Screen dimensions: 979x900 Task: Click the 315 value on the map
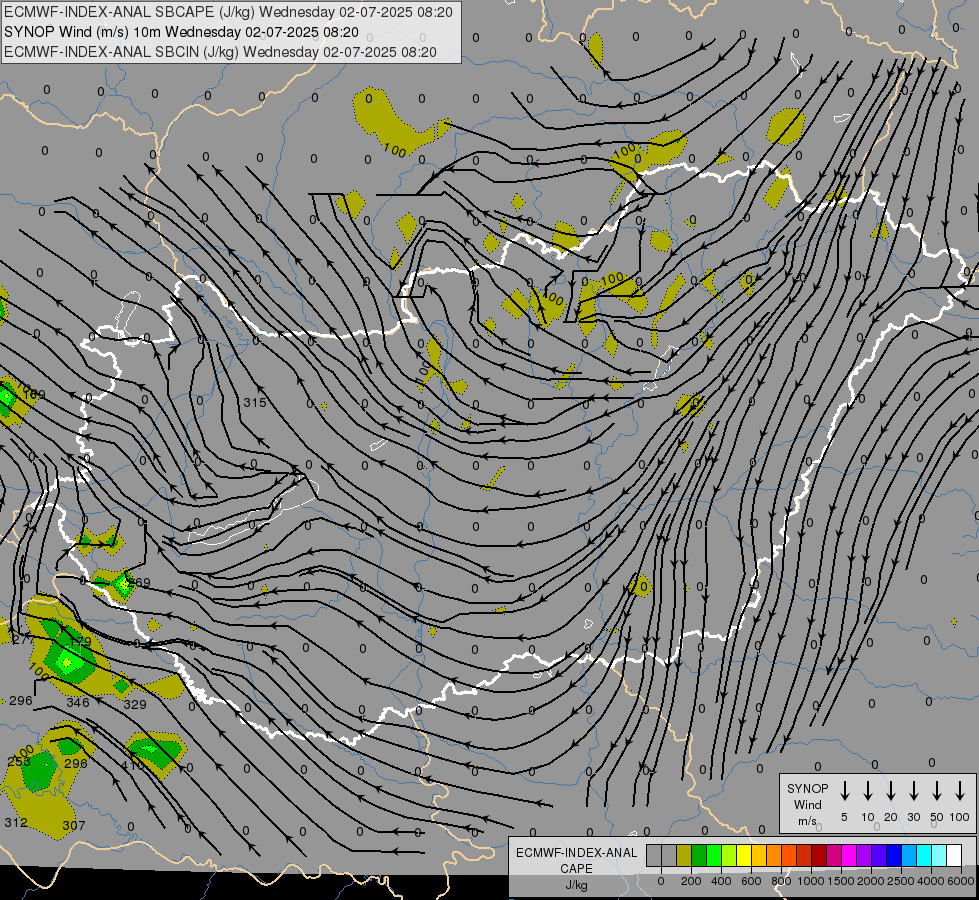coord(255,403)
